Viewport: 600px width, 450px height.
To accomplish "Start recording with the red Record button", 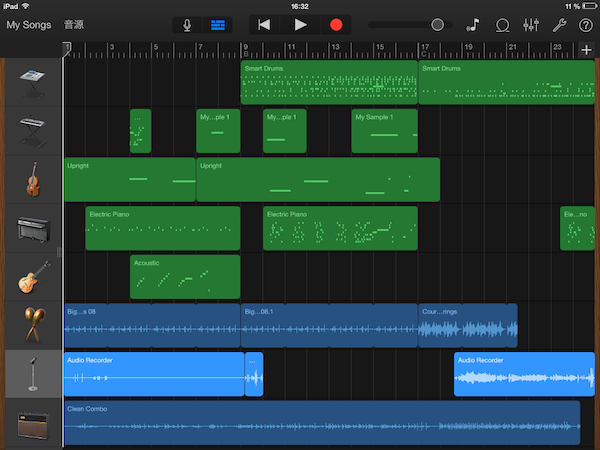I will pyautogui.click(x=336, y=25).
